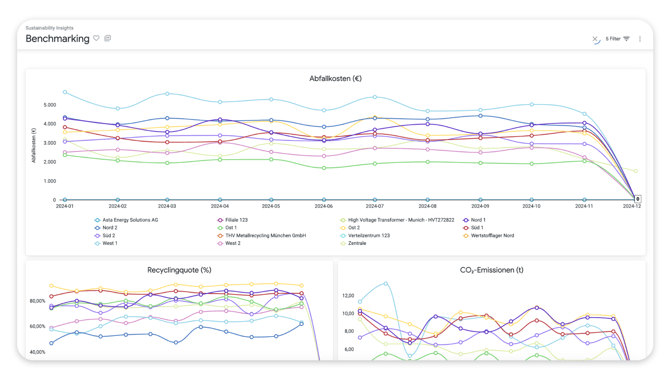Toggle Wertstofflager Nord series visibility
The image size is (670, 379).
[488, 235]
